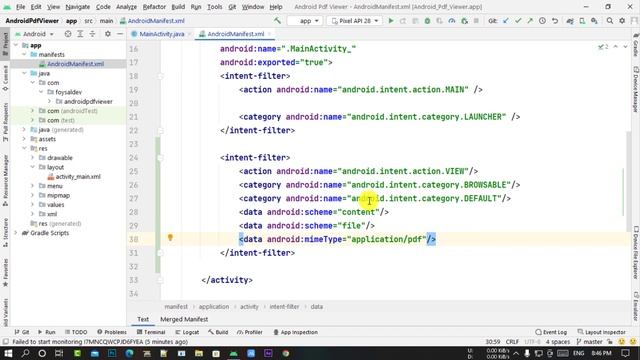Click the CRLF line separator in status bar
640x360 pixels.
click(x=512, y=342)
